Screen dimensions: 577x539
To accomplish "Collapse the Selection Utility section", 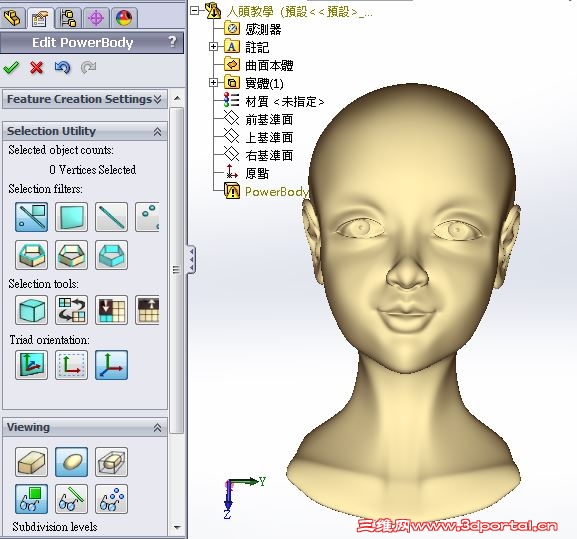I will pos(157,131).
